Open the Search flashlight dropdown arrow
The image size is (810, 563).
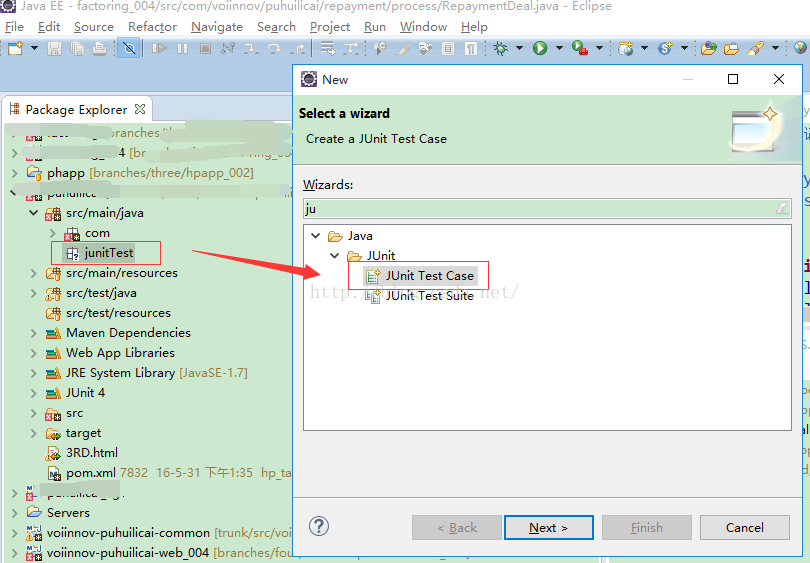(775, 48)
